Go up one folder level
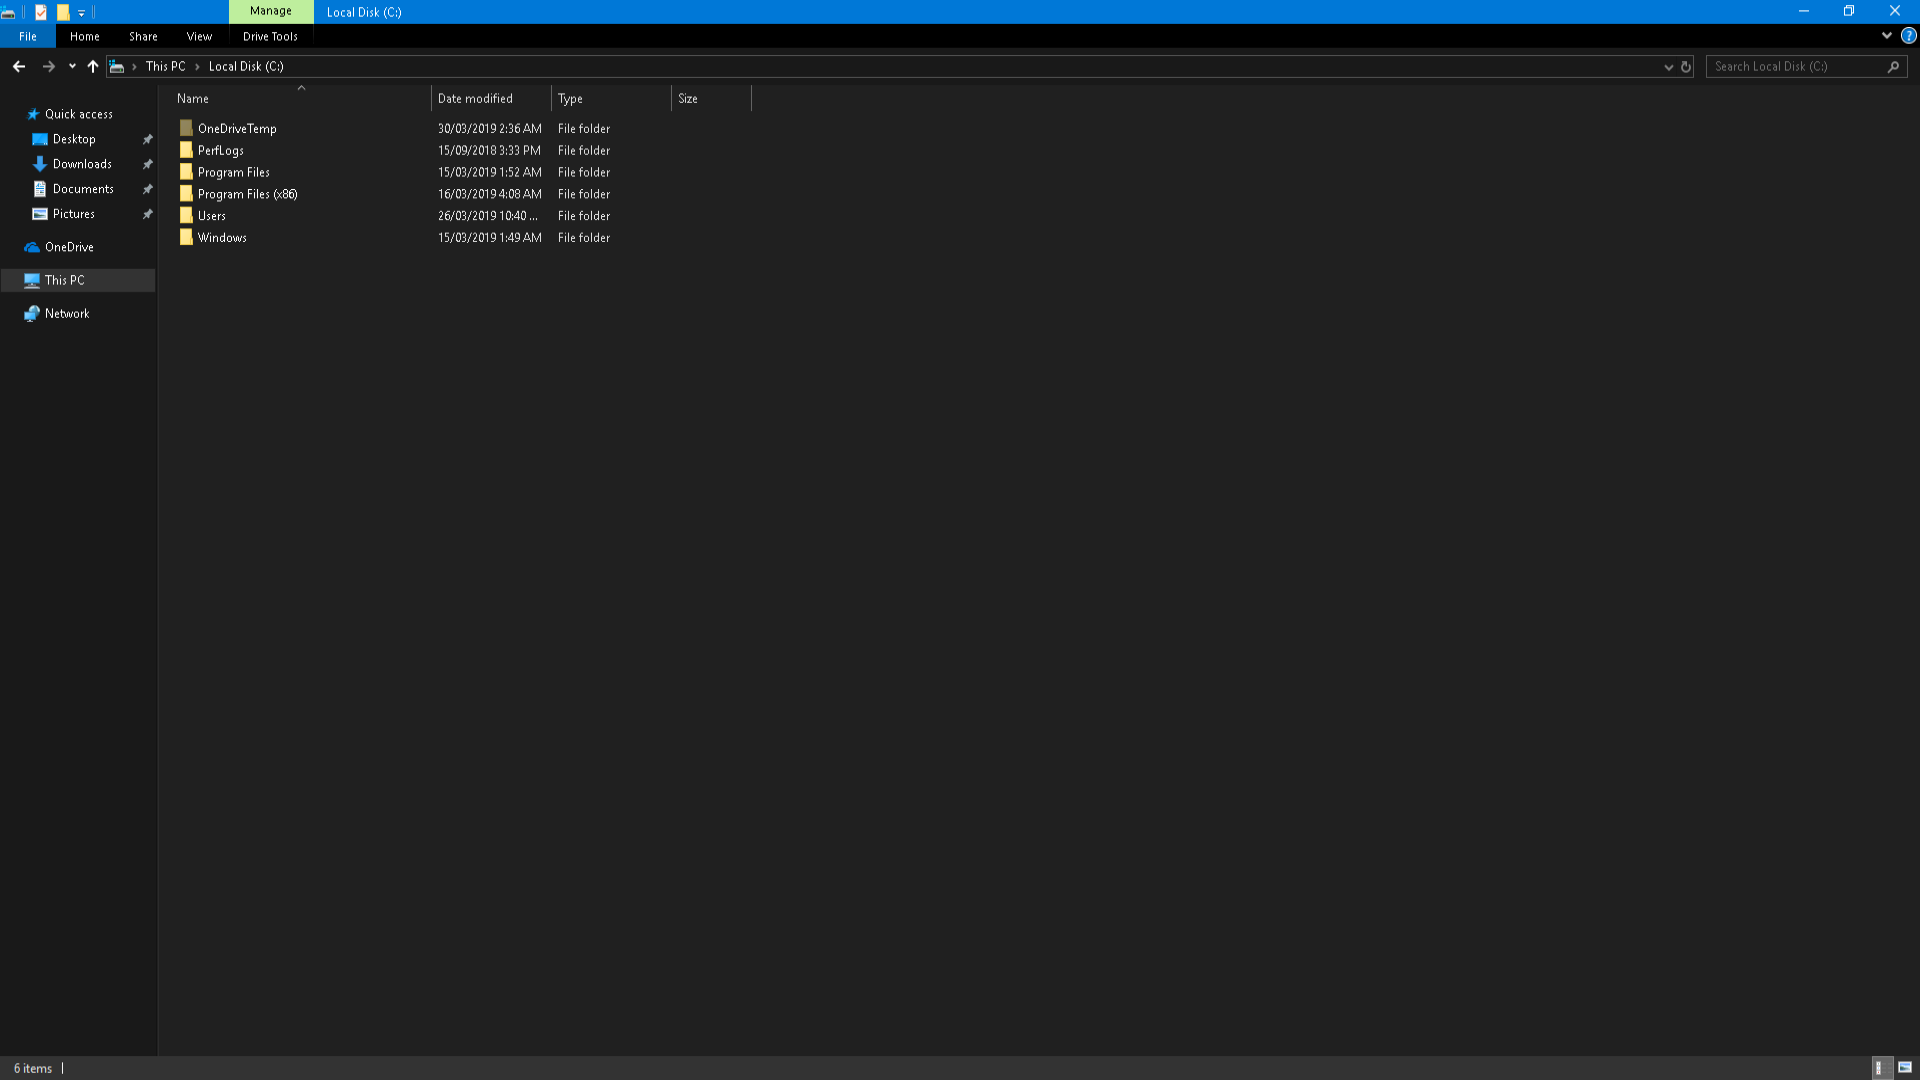 [x=93, y=66]
